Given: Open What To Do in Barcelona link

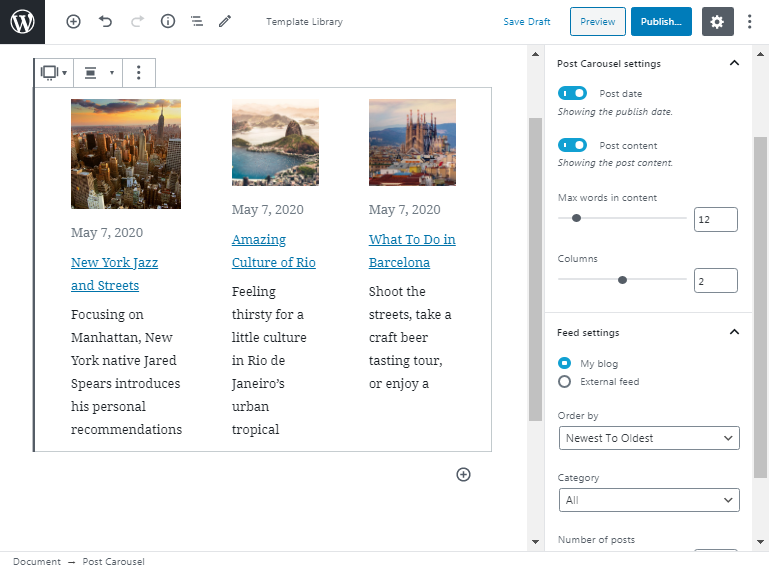Looking at the screenshot, I should click(412, 251).
